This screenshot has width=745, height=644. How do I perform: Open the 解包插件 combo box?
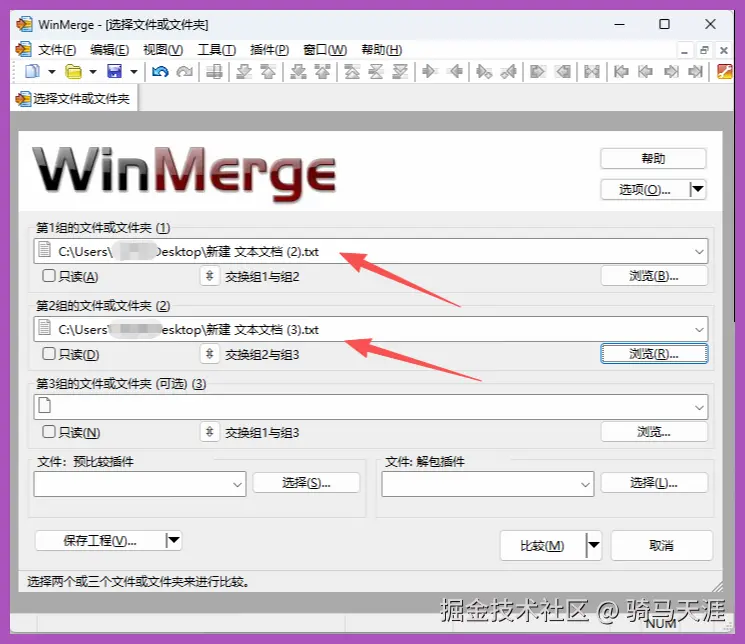click(487, 484)
